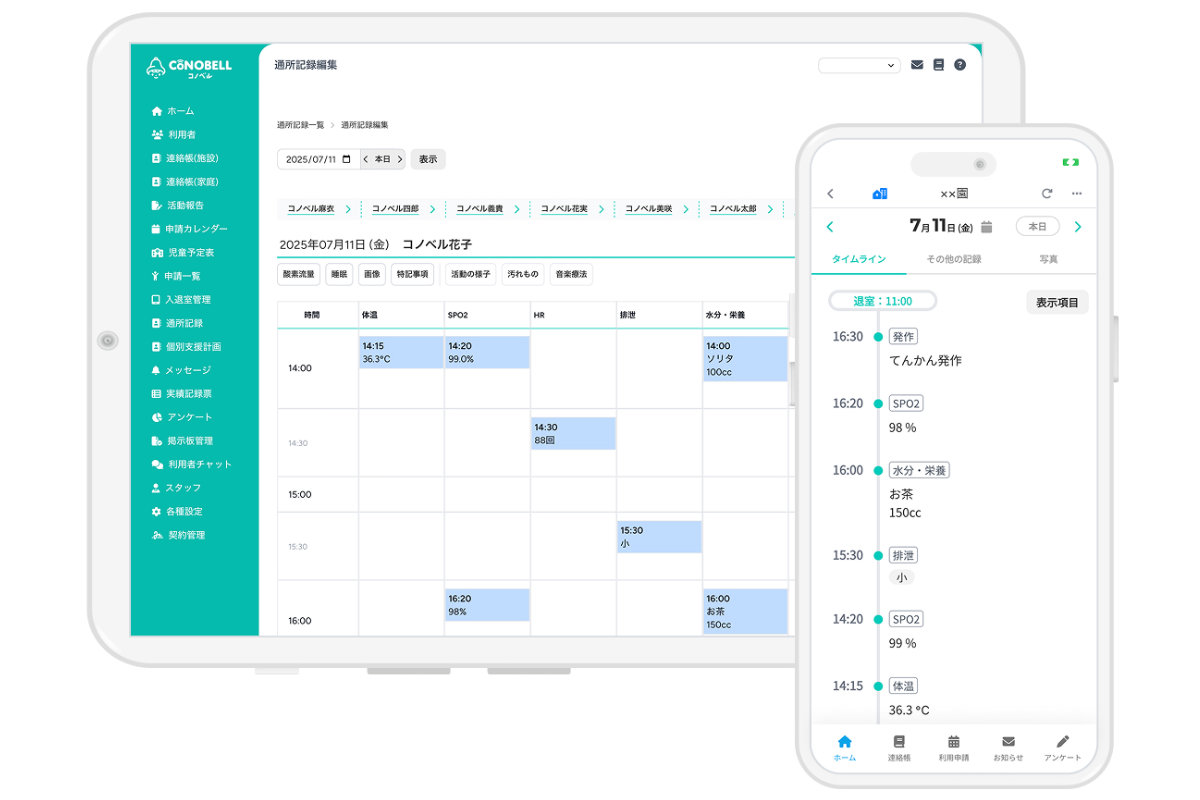This screenshot has width=1200, height=800.
Task: Switch to その他の記録 tab on phone
Action: [x=953, y=259]
